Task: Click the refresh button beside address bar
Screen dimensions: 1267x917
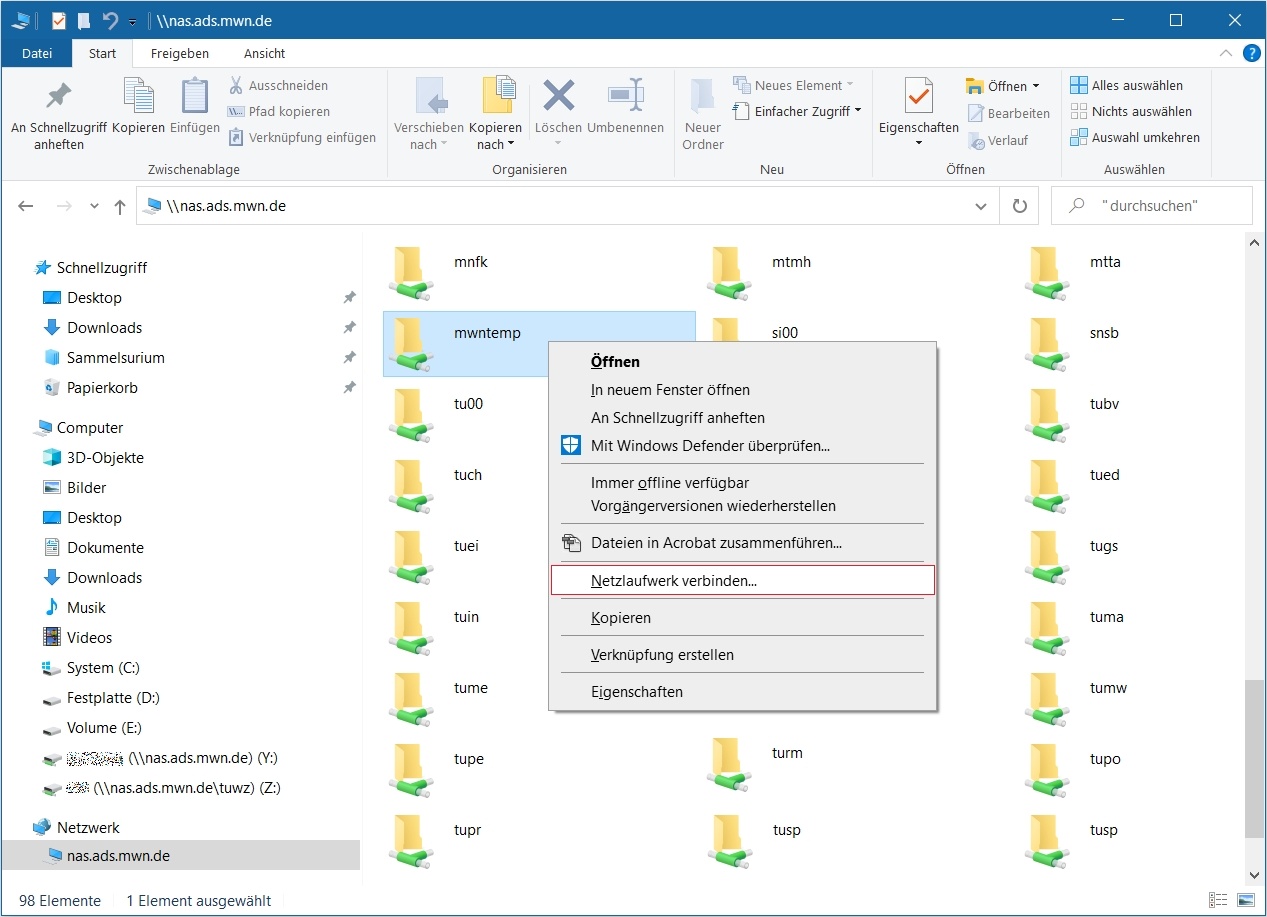Action: click(1019, 206)
